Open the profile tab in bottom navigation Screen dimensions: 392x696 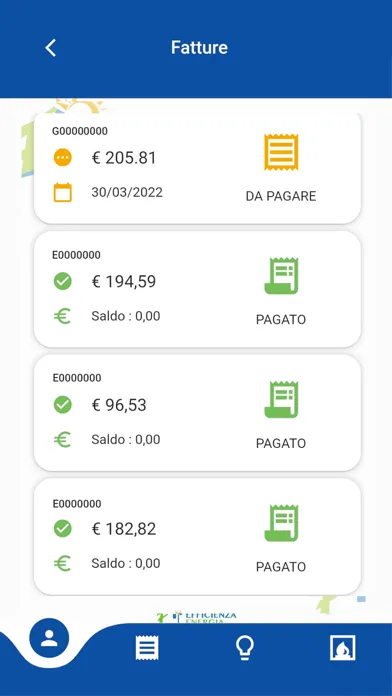coord(49,638)
